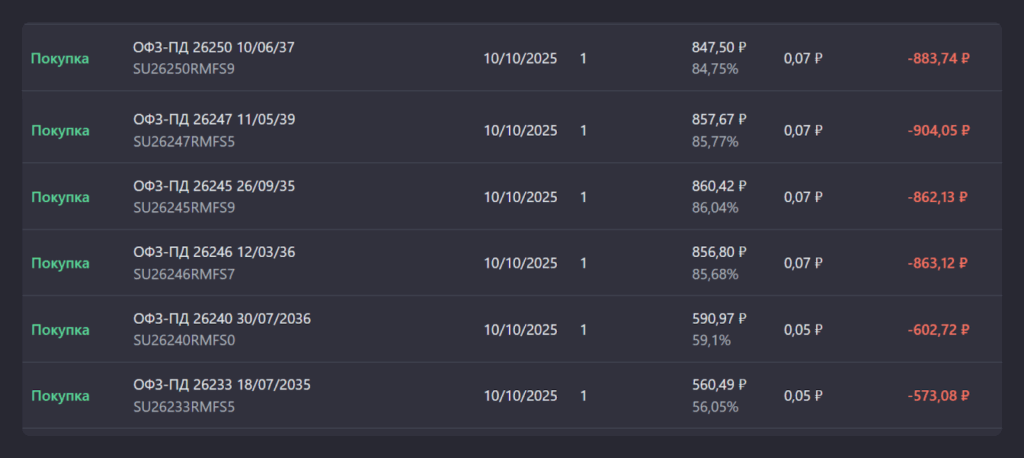Screen dimensions: 1024x458
Task: Click the ISIN code SU26247RMFS5
Action: coord(184,141)
